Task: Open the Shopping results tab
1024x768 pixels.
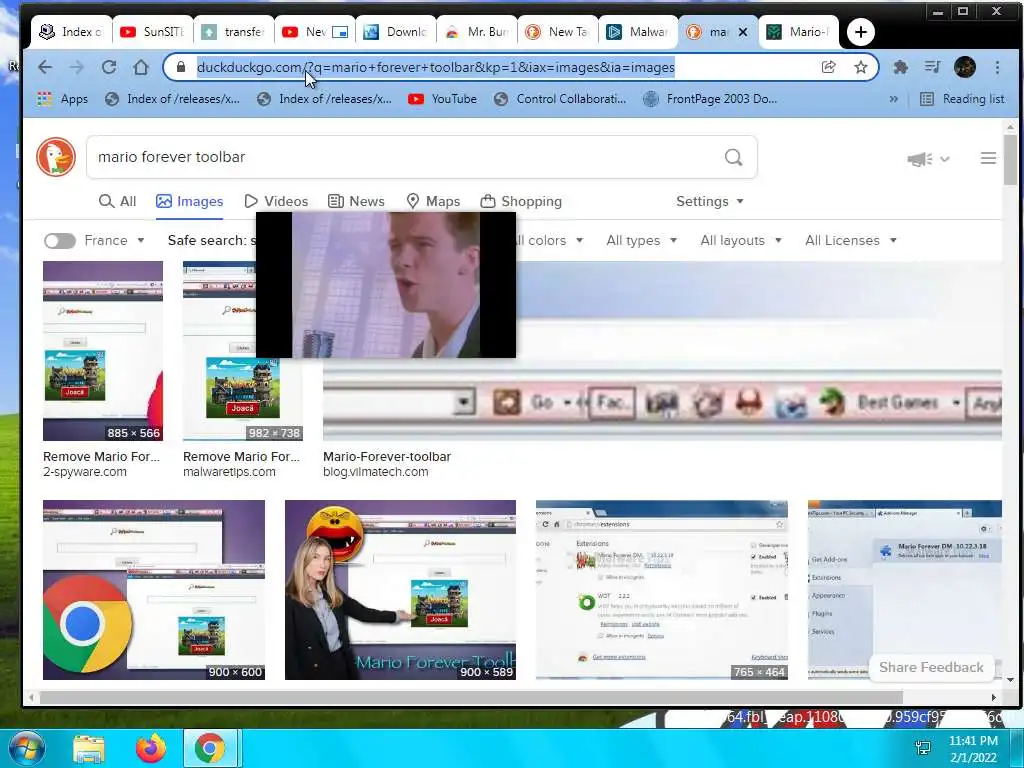Action: pos(520,201)
